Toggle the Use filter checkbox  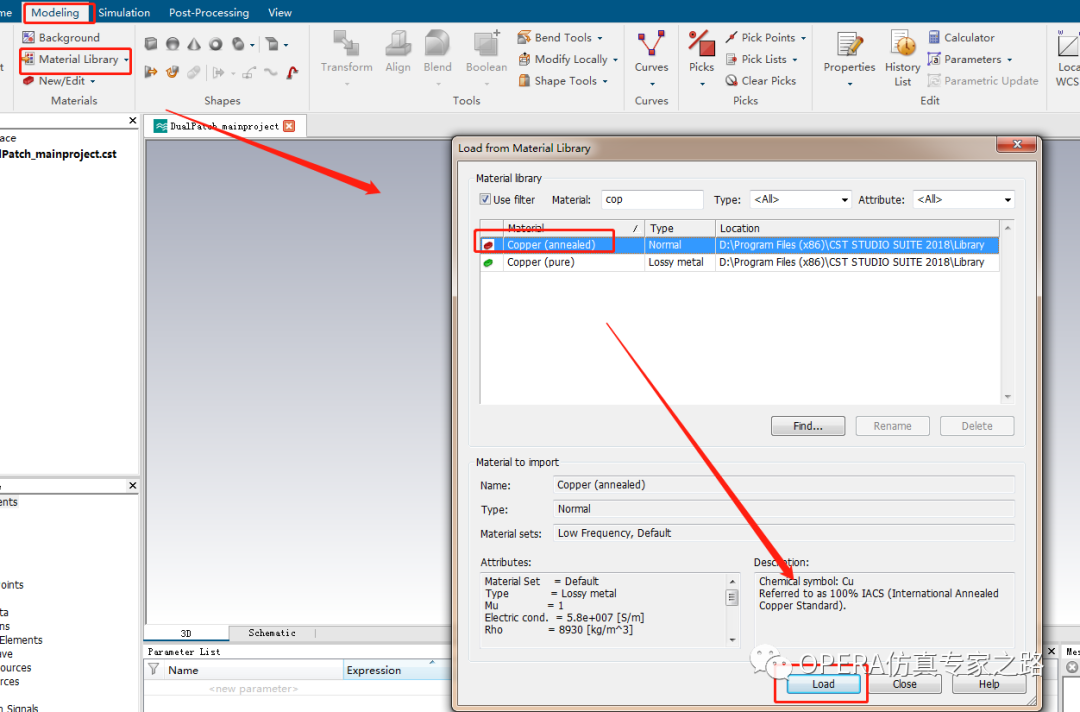pos(485,199)
